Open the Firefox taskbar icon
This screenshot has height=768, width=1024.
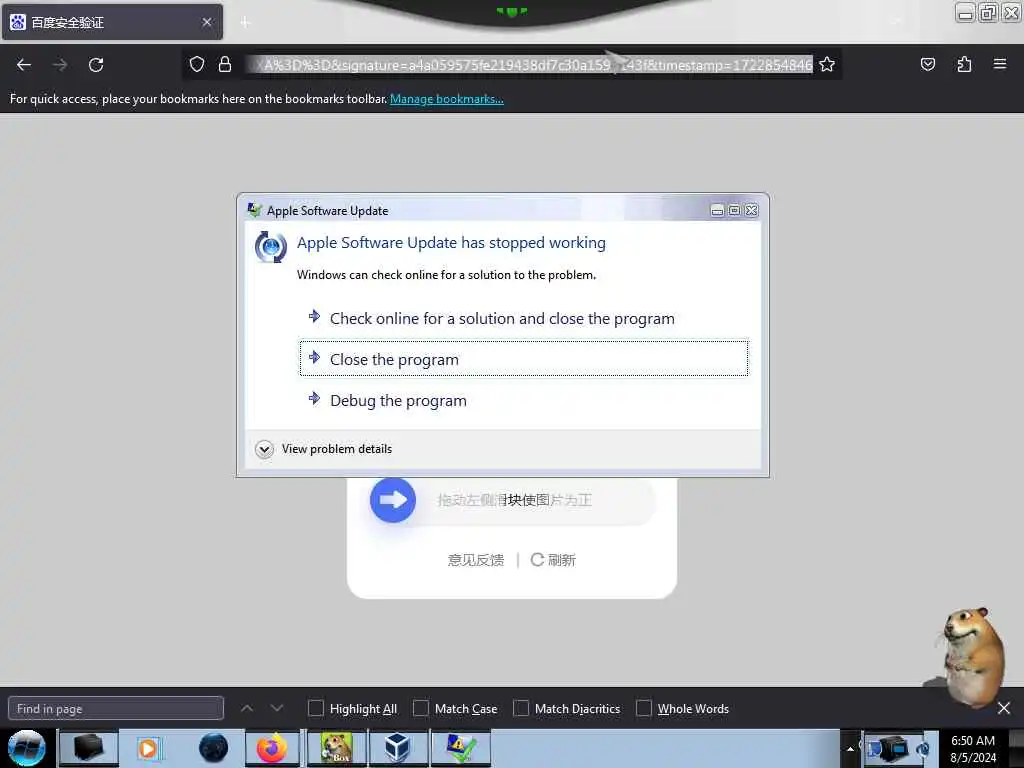(272, 748)
